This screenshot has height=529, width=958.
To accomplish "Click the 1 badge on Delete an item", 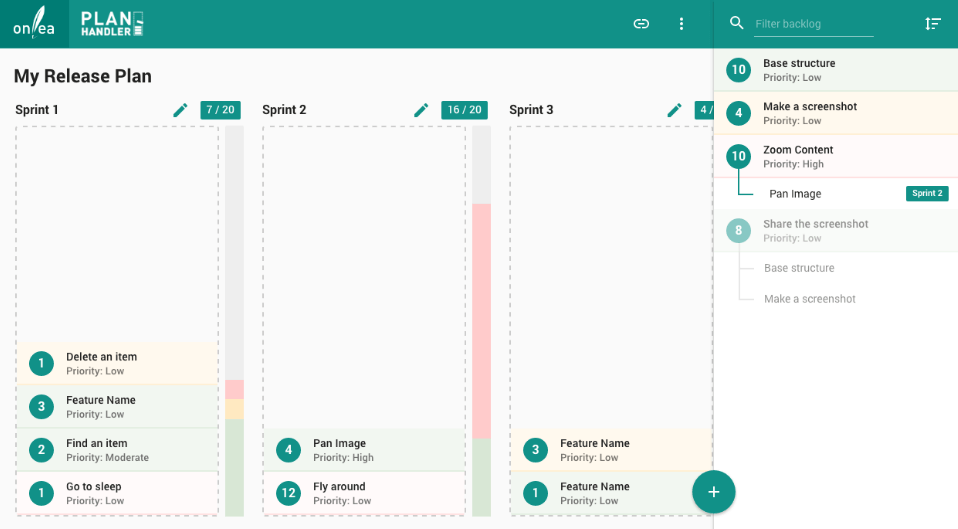I will pos(42,363).
